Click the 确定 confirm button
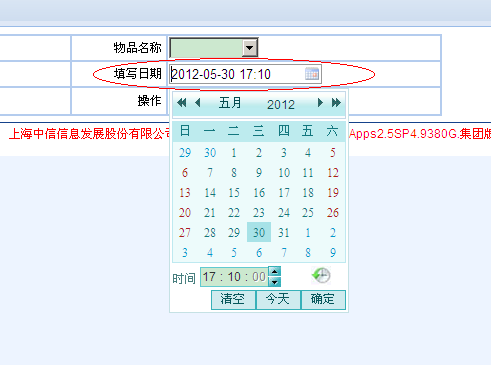This screenshot has width=491, height=365. coord(323,299)
